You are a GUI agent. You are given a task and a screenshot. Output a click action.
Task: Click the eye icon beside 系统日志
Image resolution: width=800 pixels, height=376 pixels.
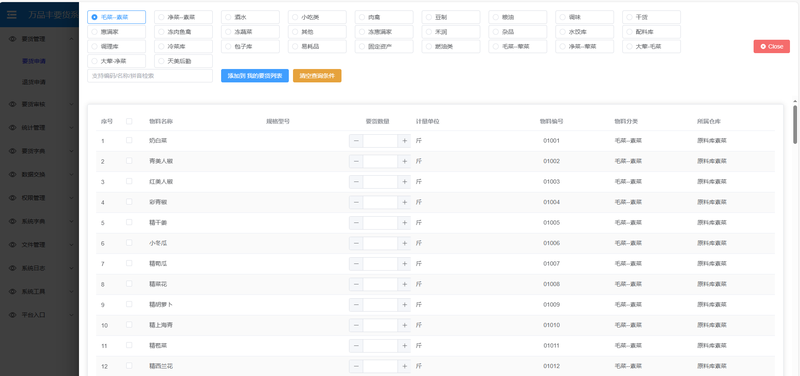pyautogui.click(x=13, y=268)
